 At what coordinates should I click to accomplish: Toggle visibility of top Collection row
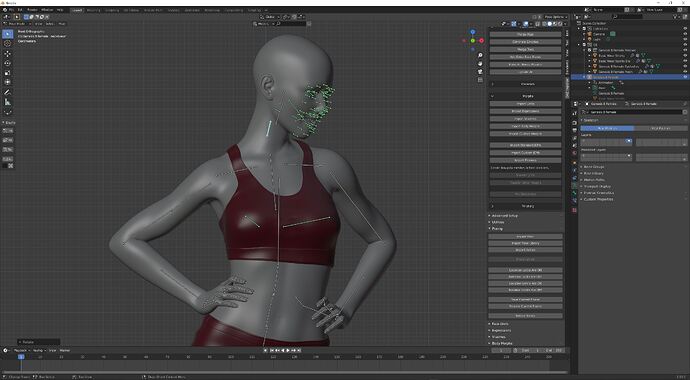click(685, 29)
